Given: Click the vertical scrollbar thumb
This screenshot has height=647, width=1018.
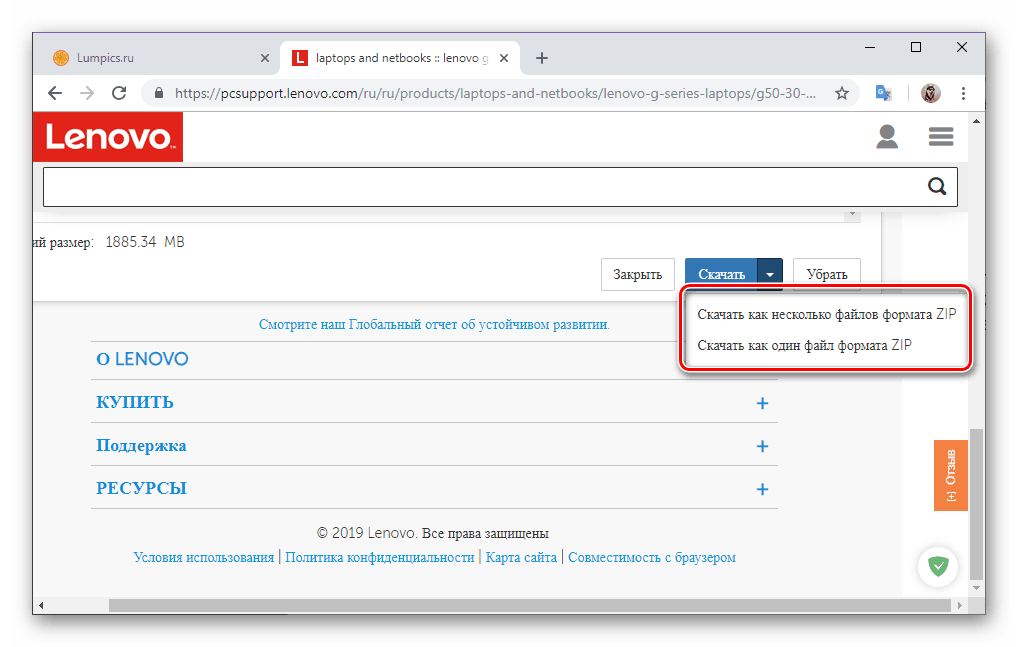Looking at the screenshot, I should (x=976, y=504).
